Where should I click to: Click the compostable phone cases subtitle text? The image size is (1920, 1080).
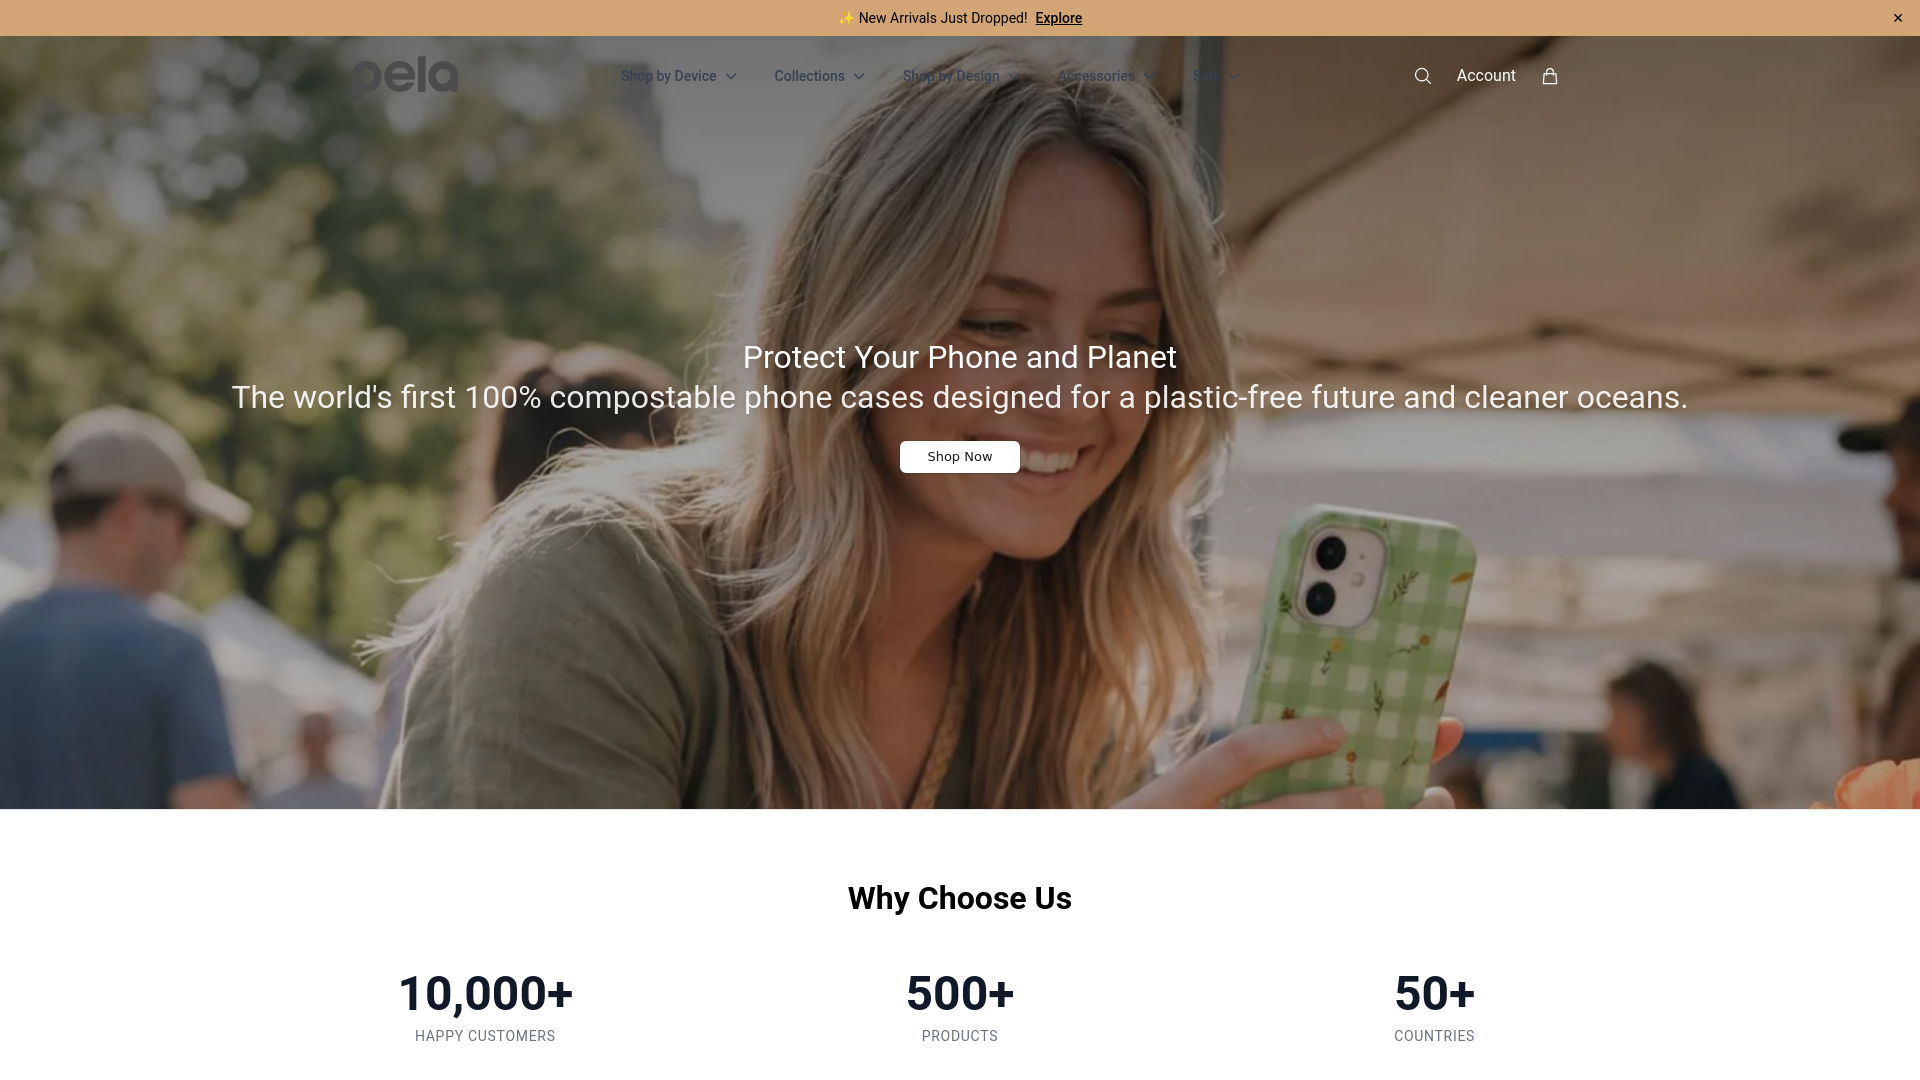(x=959, y=397)
